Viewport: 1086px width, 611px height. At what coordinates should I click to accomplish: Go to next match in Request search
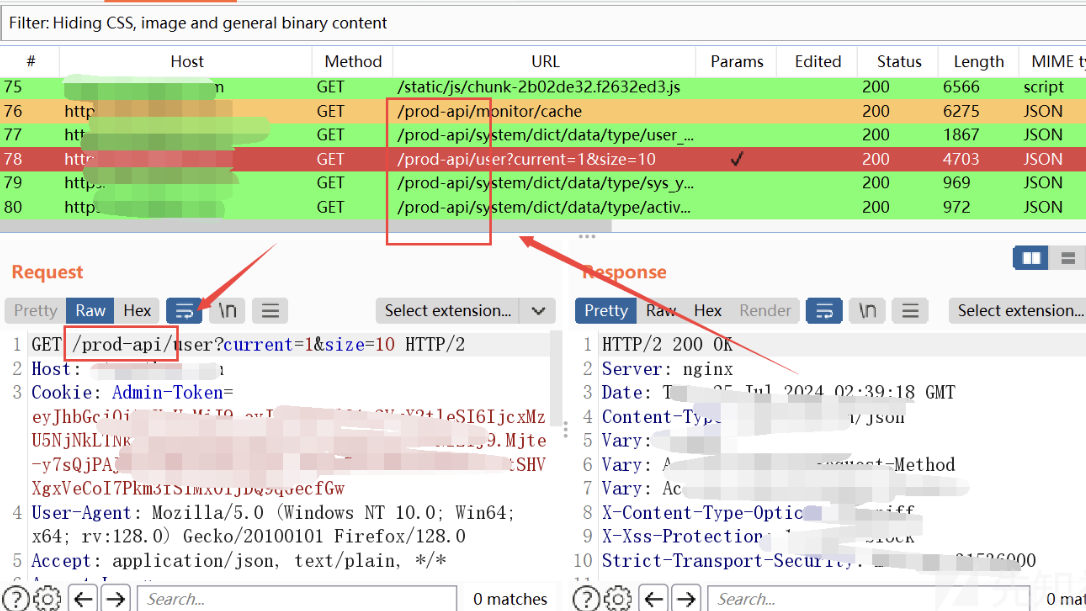(x=116, y=599)
